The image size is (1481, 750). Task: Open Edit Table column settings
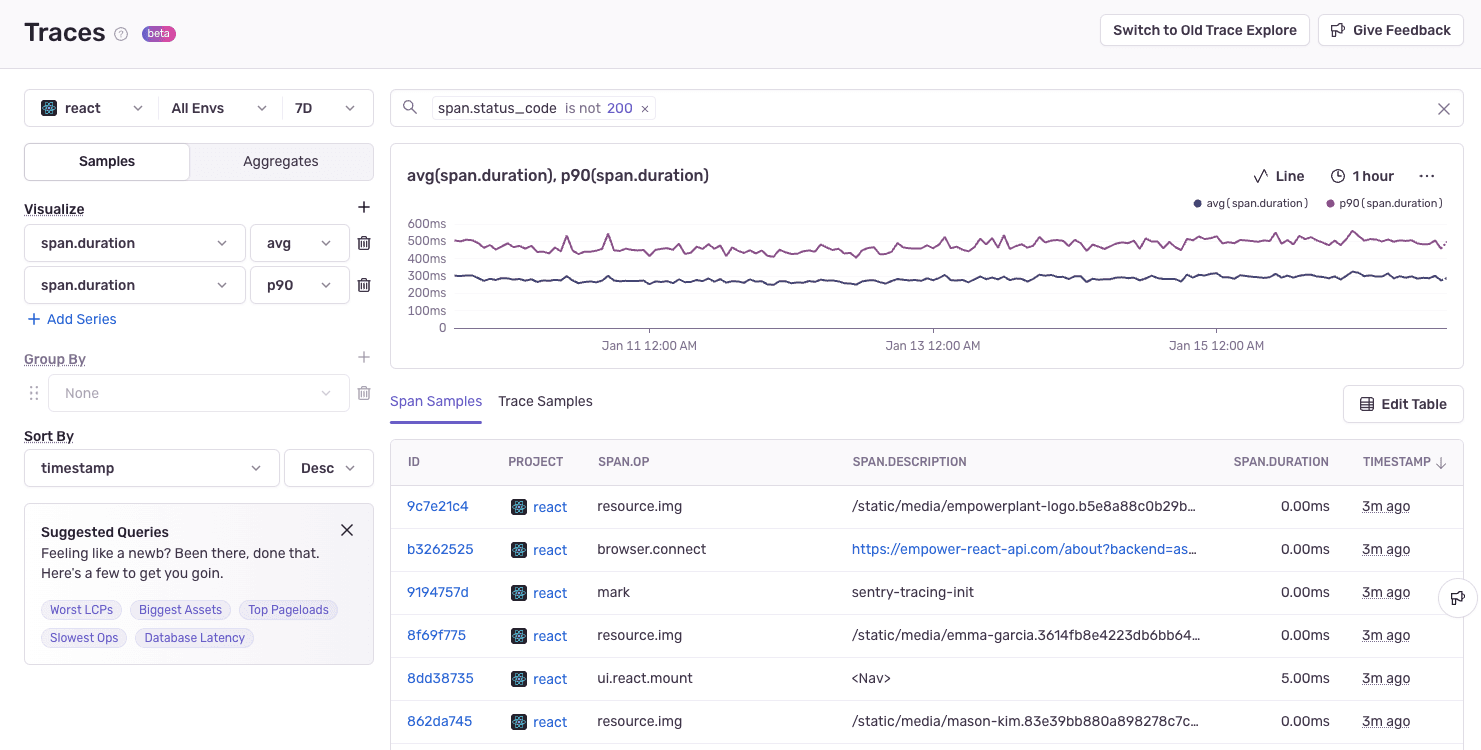pyautogui.click(x=1403, y=404)
